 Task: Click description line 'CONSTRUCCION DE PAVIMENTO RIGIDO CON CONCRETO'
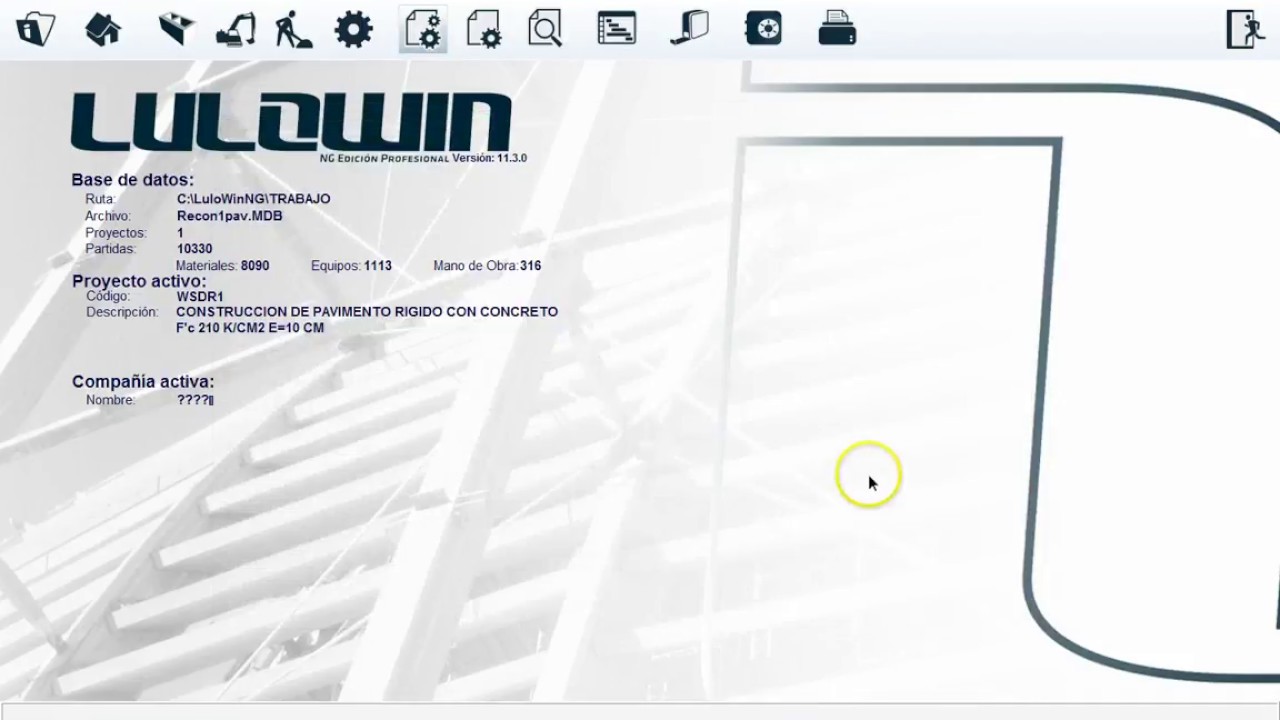tap(367, 312)
